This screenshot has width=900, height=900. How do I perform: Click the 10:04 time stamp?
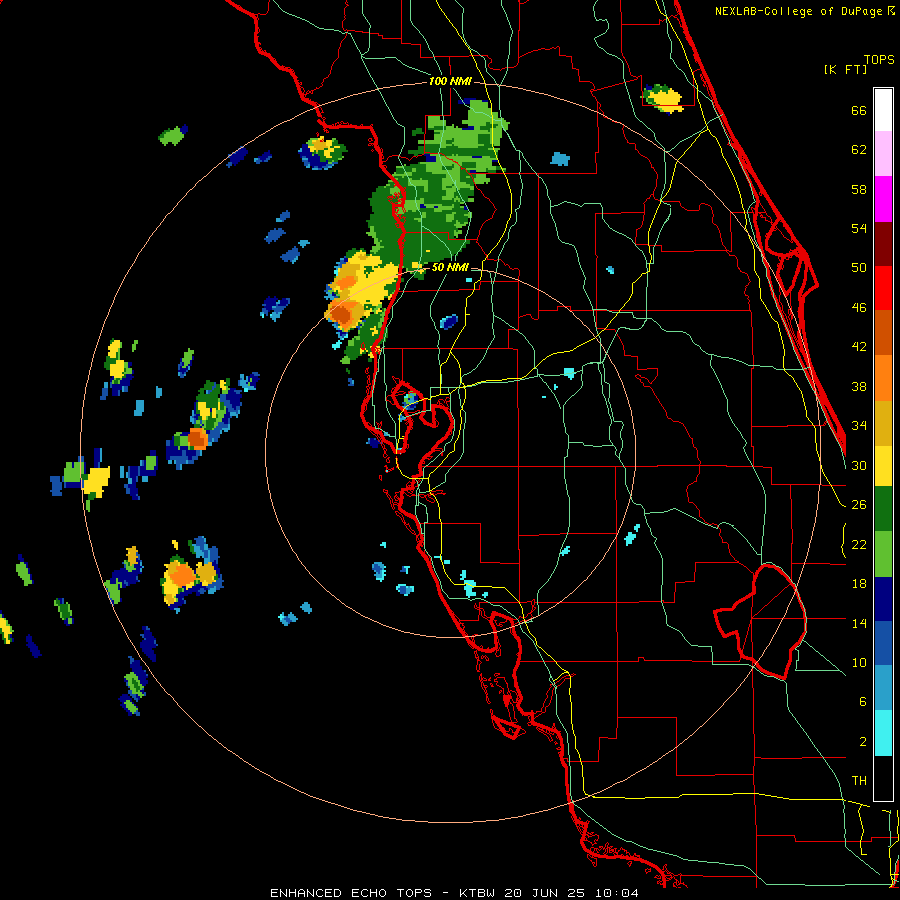616,893
